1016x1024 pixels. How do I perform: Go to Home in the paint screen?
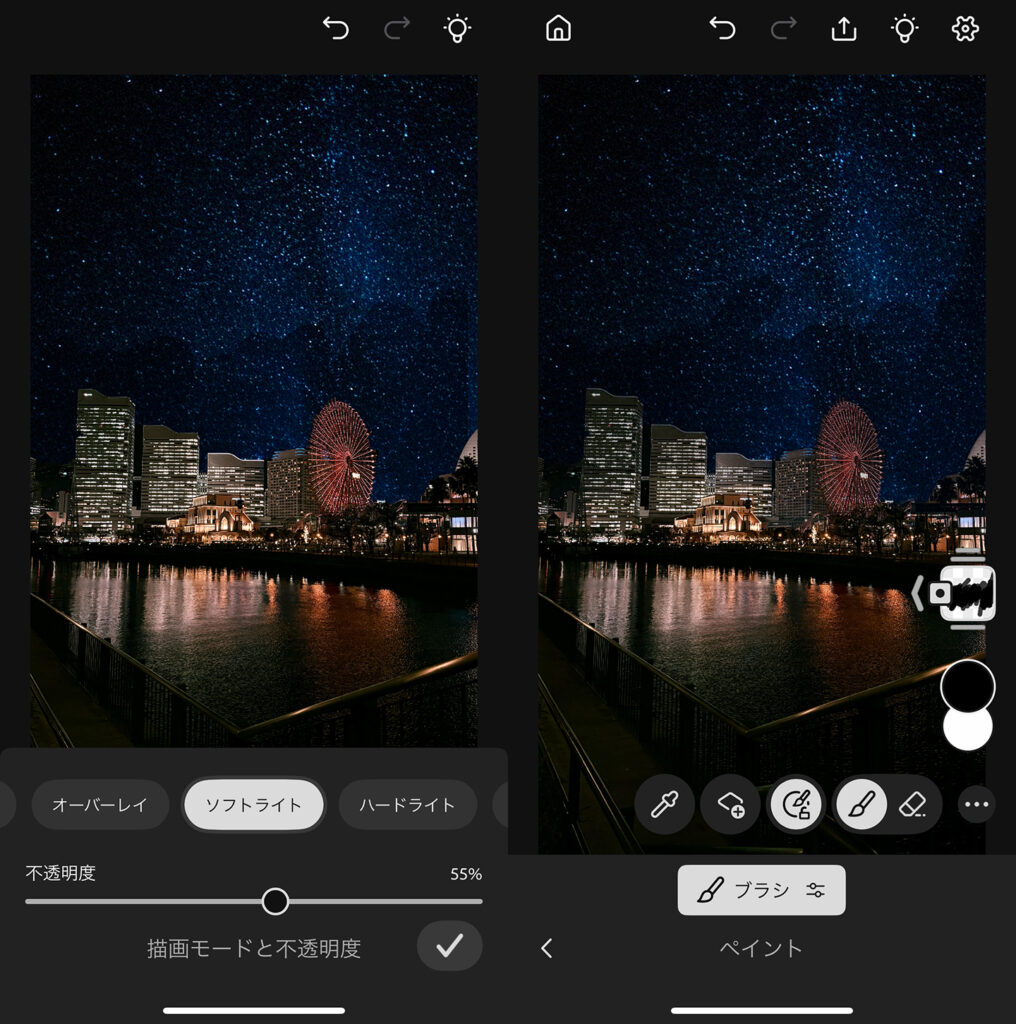pos(558,29)
